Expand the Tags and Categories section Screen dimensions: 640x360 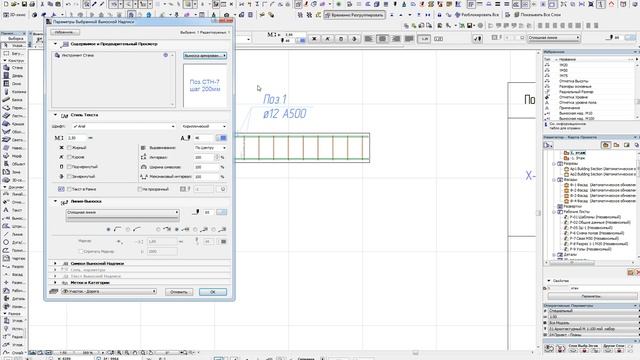click(x=56, y=282)
